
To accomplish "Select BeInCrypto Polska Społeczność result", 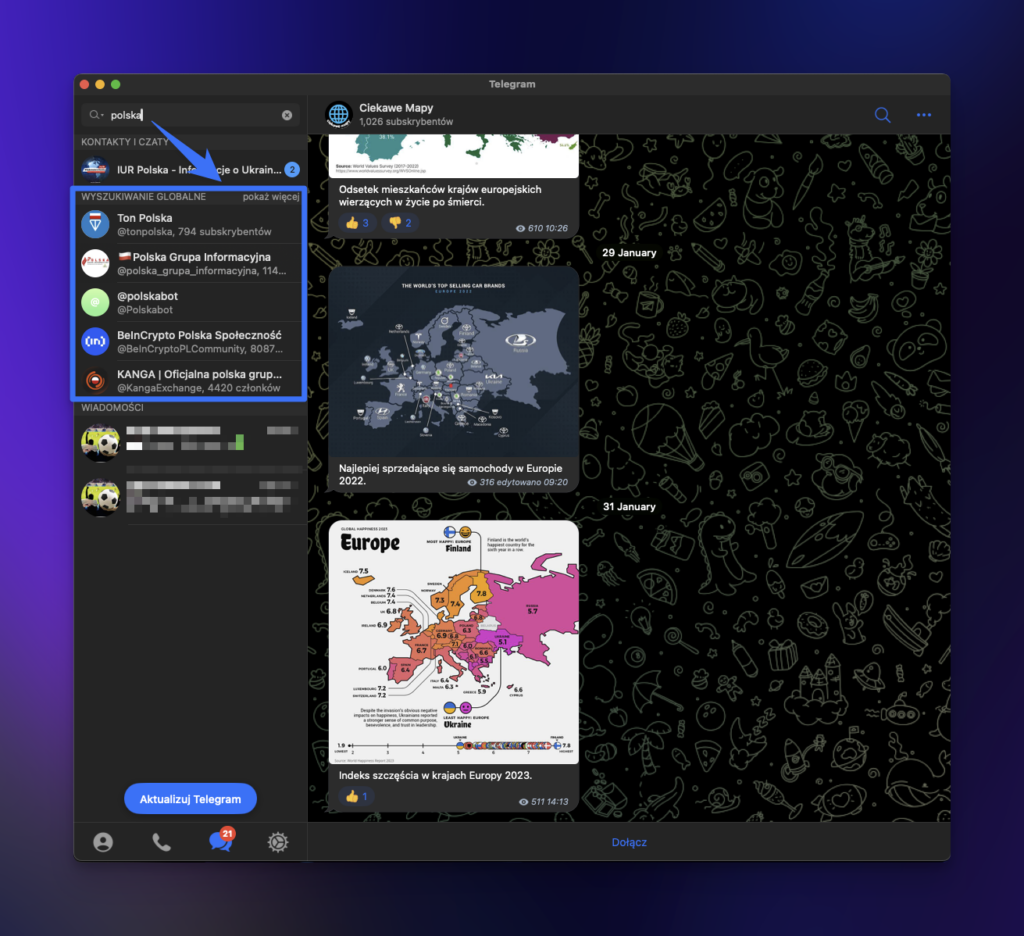I will (x=190, y=341).
